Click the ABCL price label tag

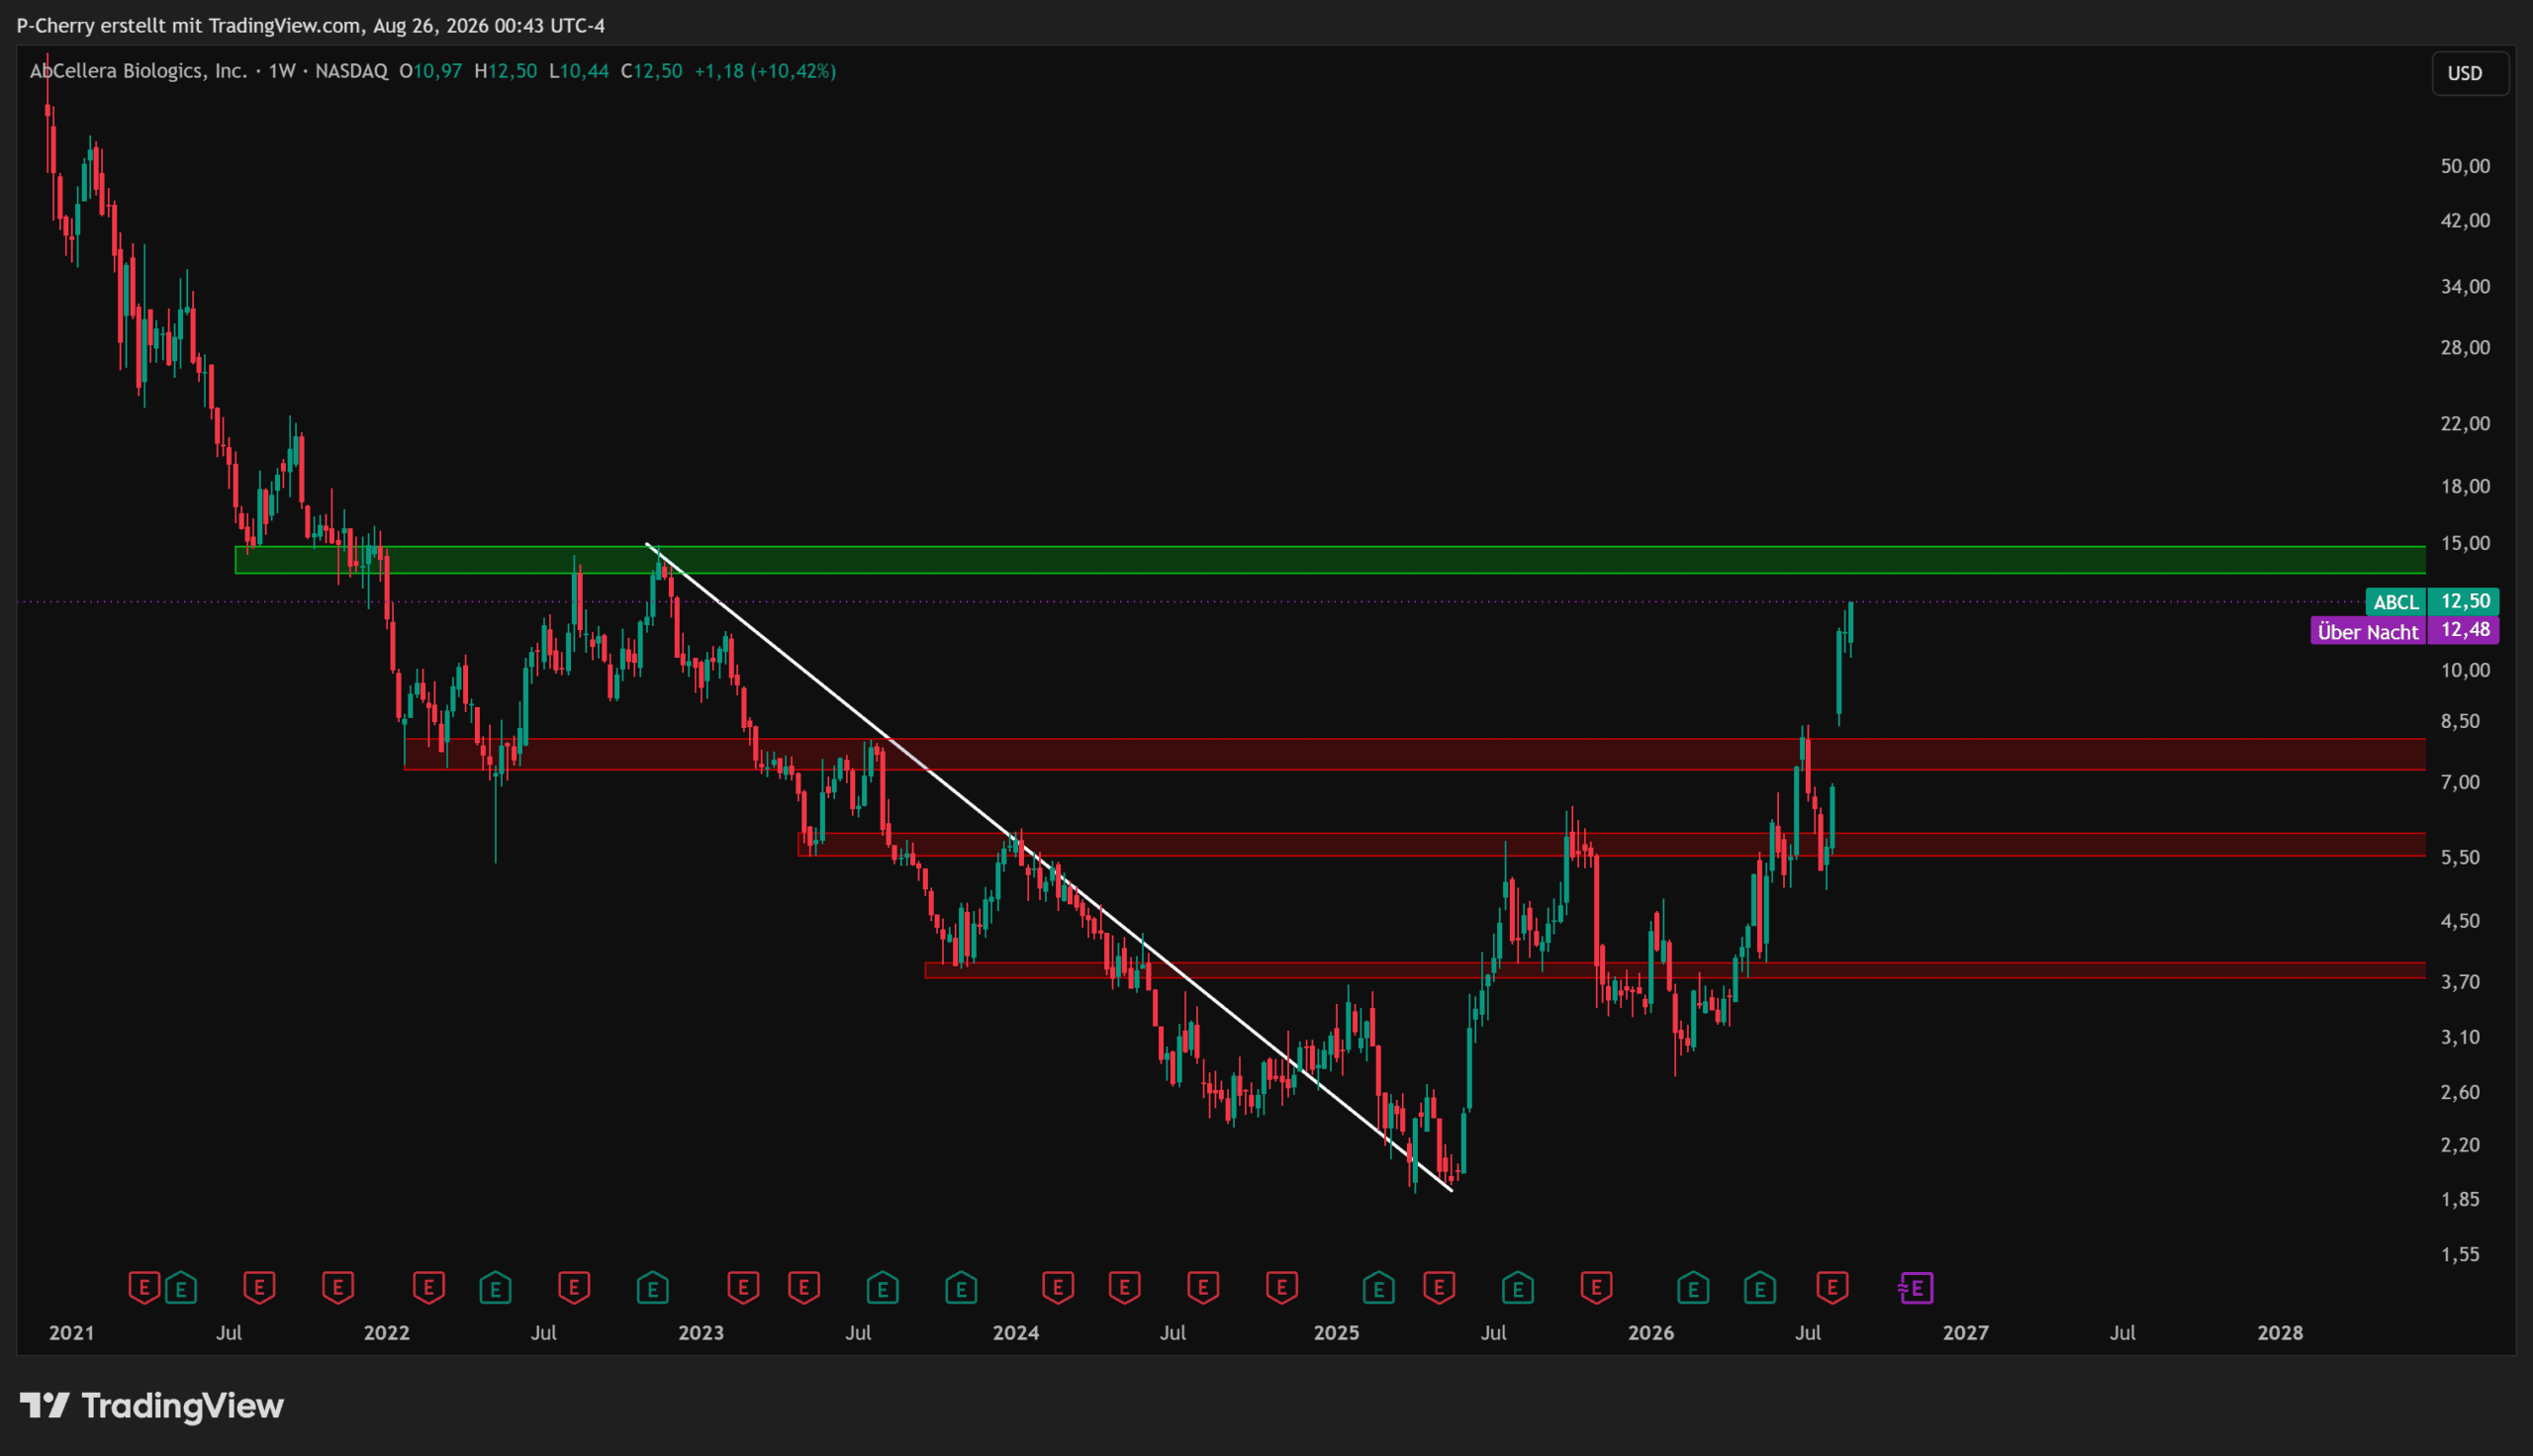coord(2396,602)
